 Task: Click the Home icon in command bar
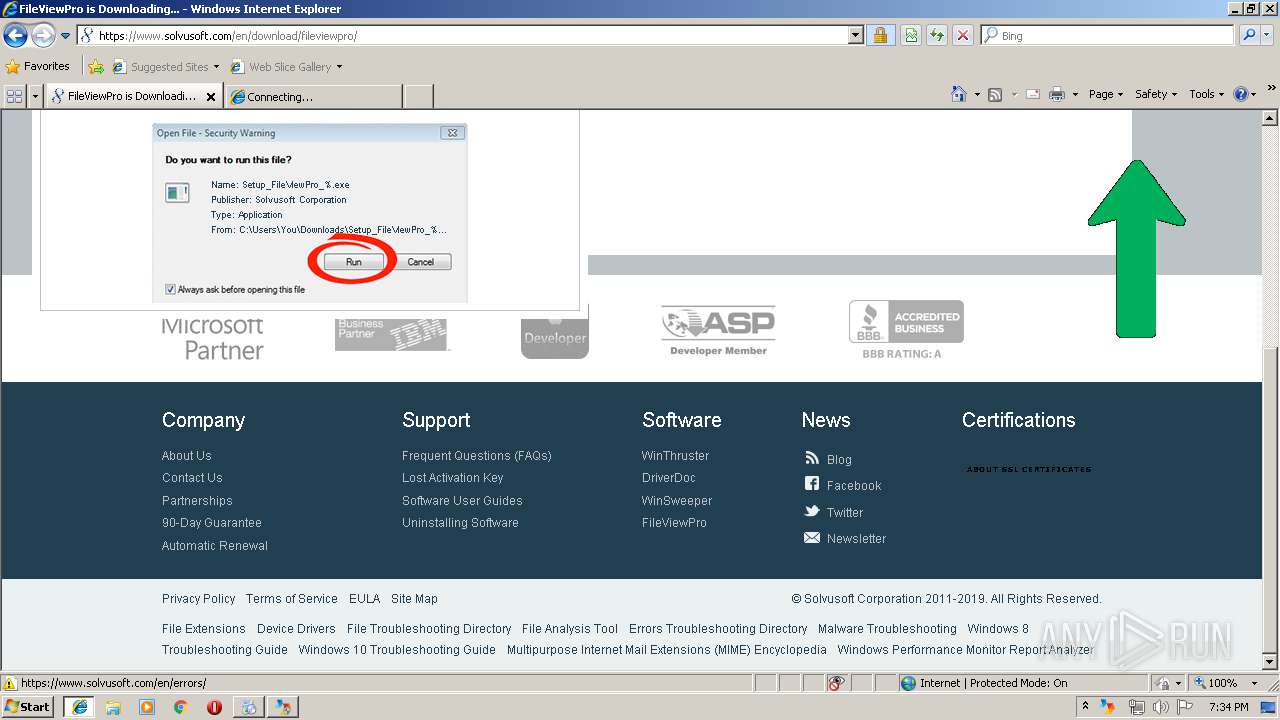[958, 94]
